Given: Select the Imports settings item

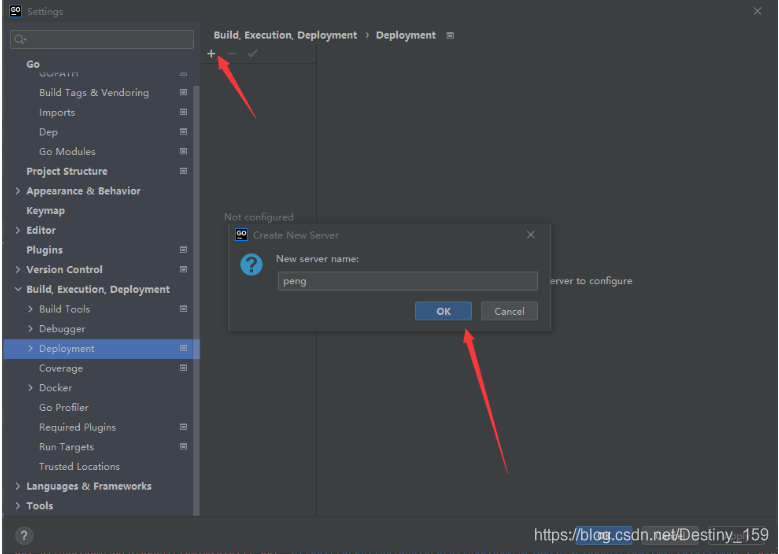Looking at the screenshot, I should click(57, 112).
